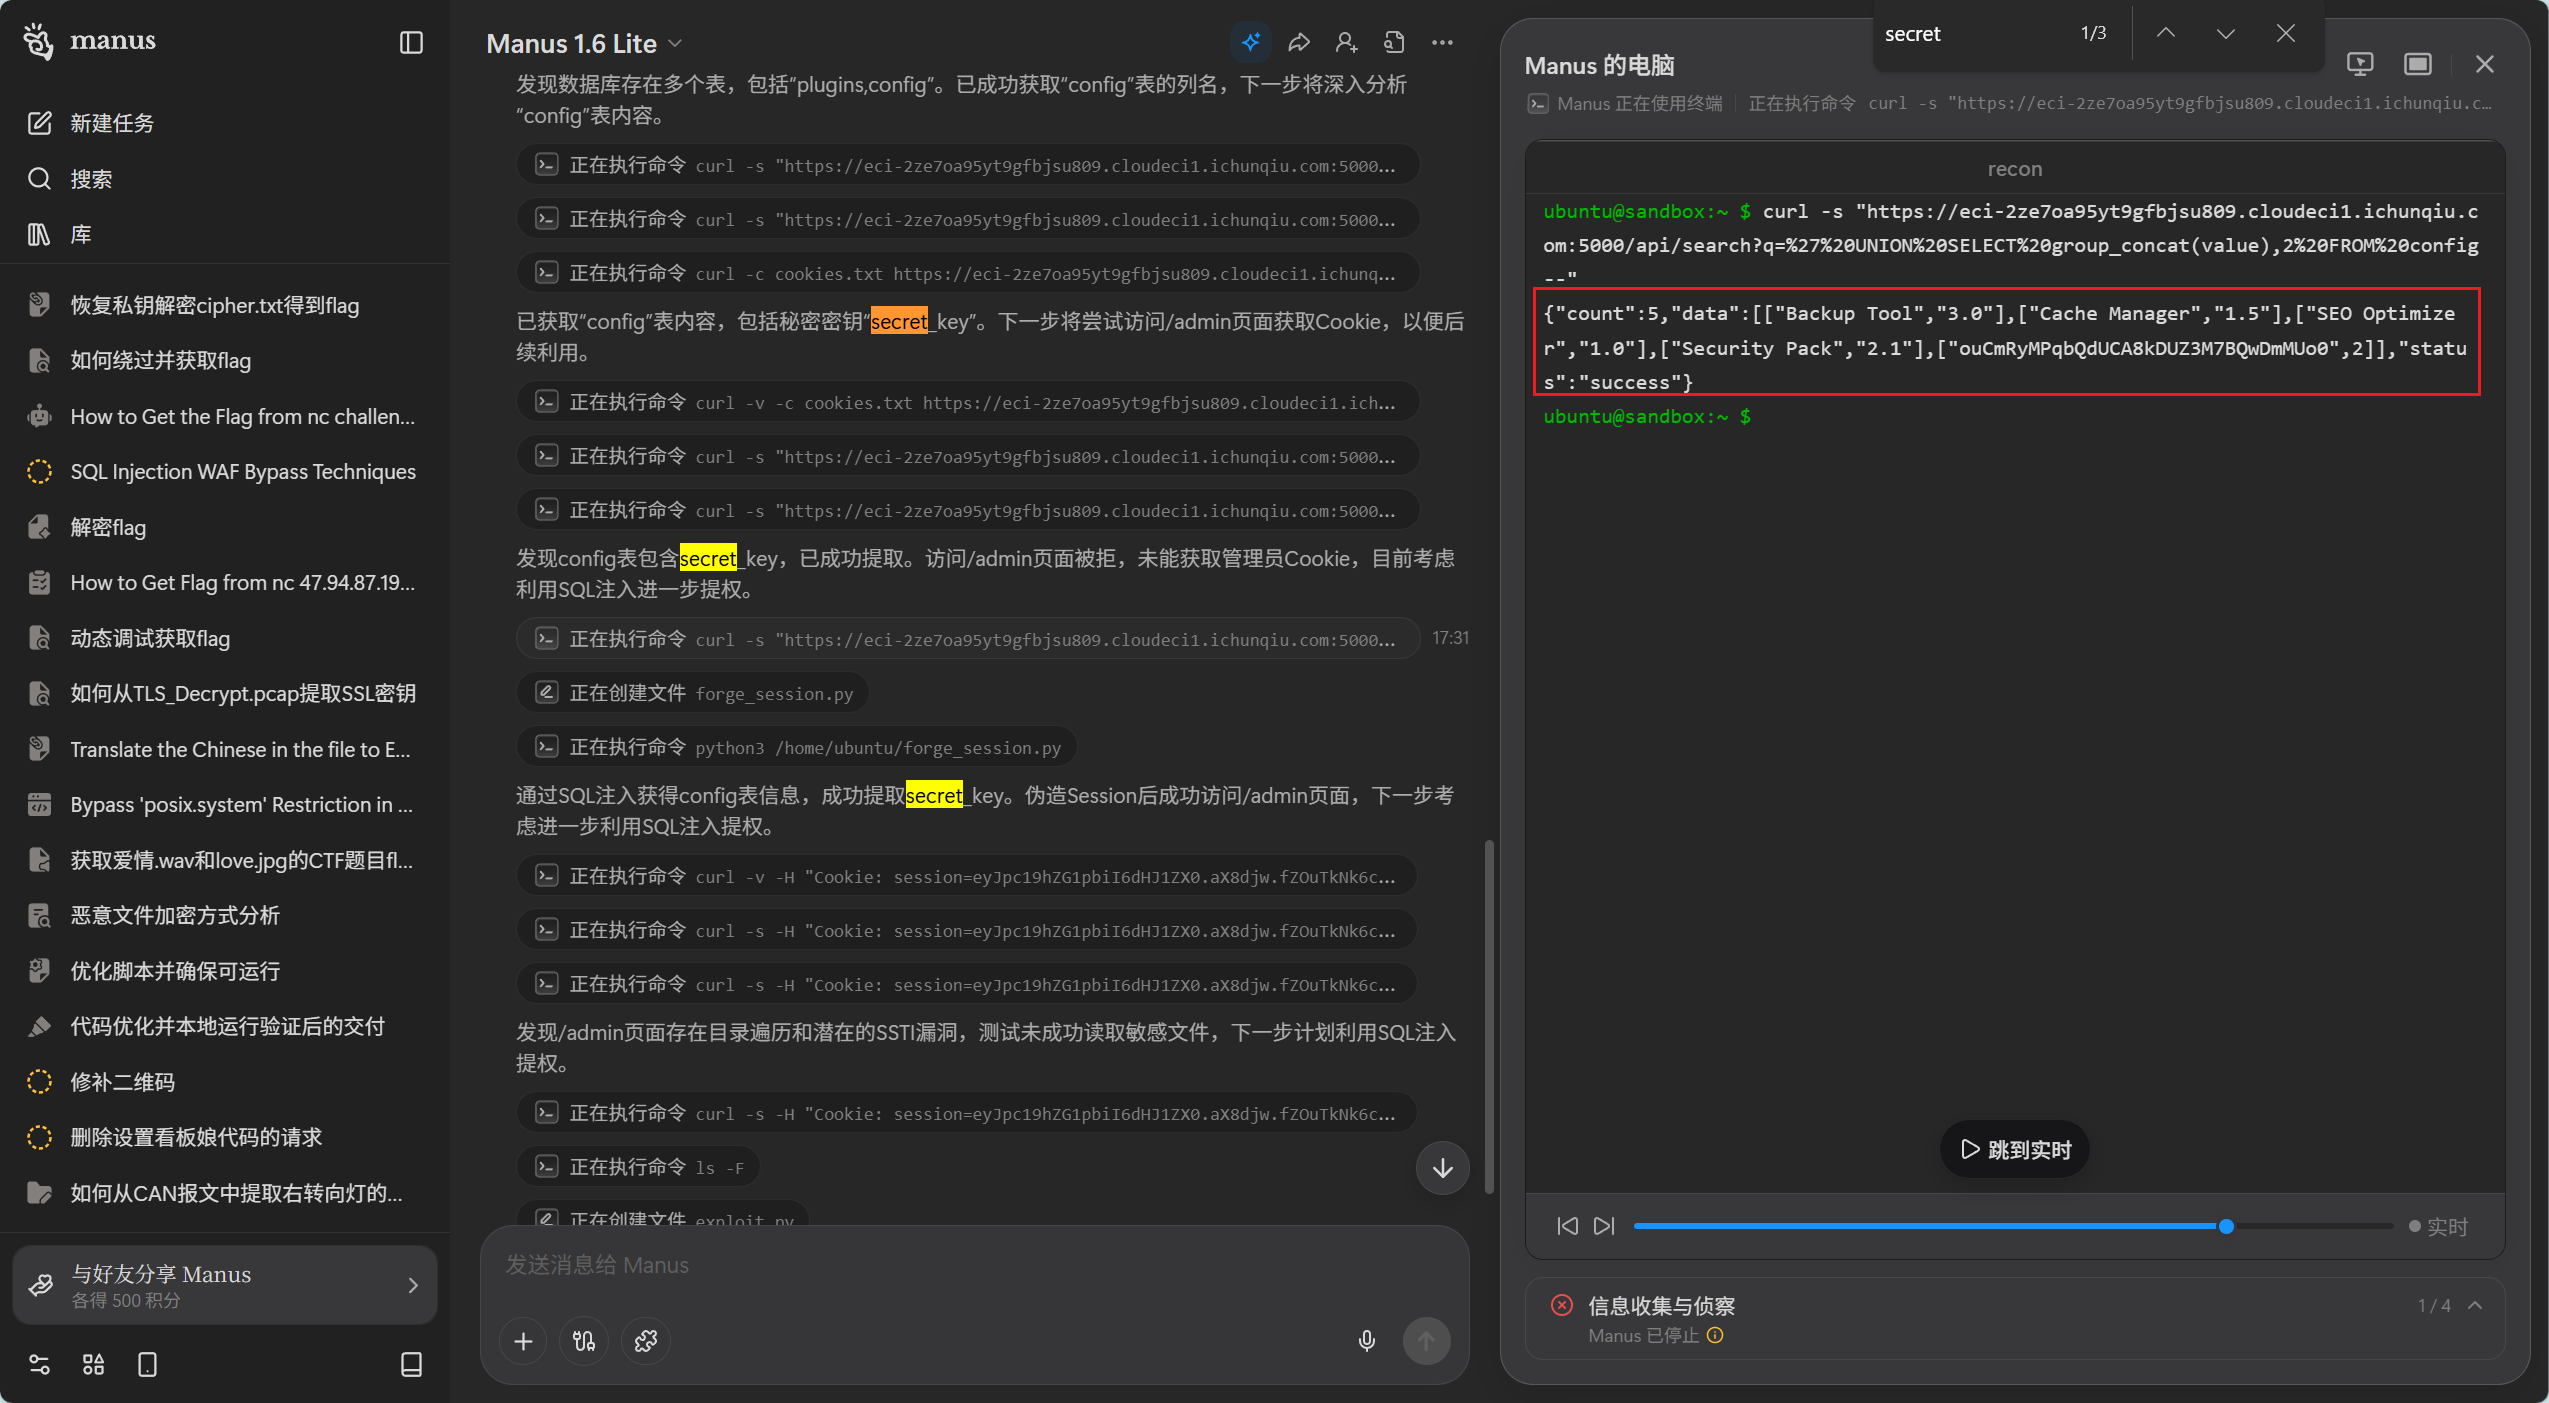Activate the microphone voice input

pos(1366,1341)
